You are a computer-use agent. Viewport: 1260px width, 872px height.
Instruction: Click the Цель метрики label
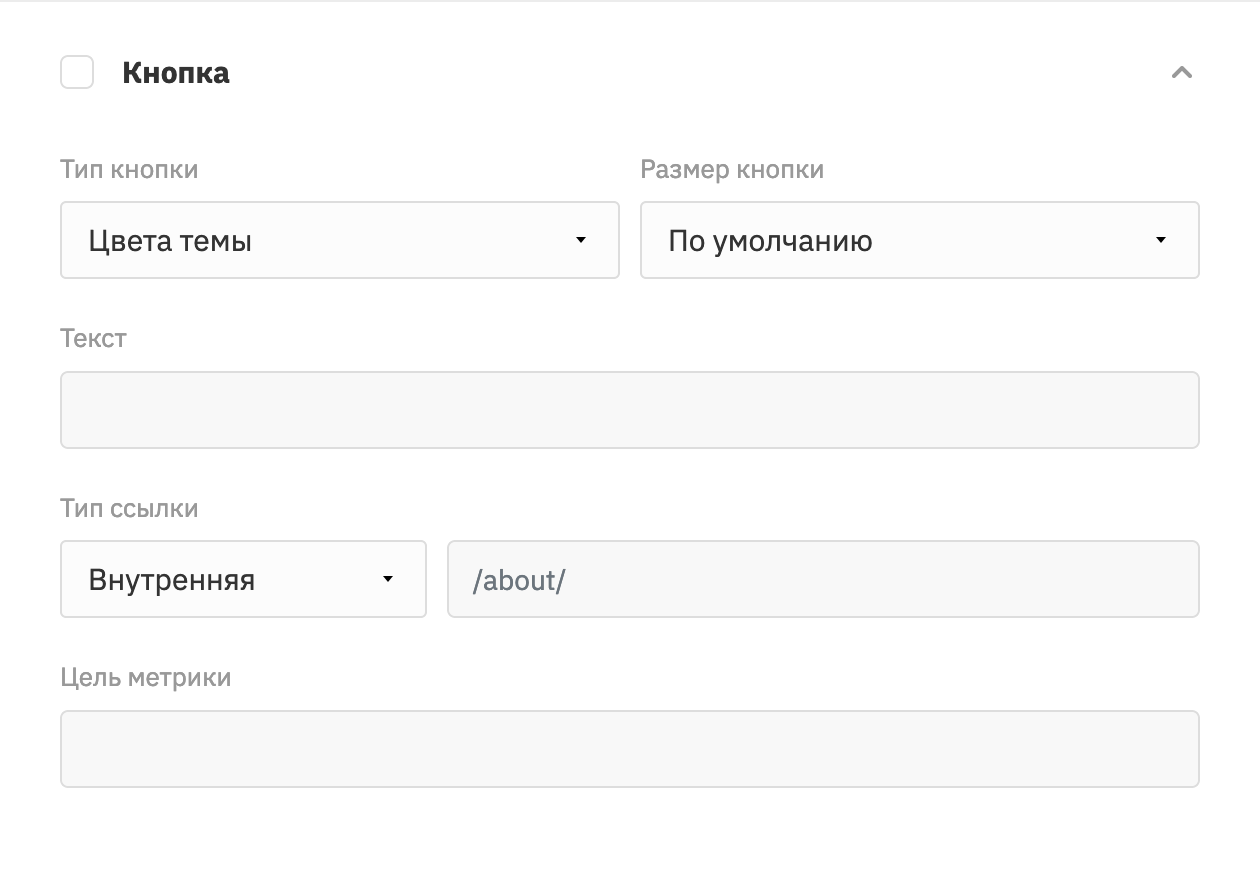click(146, 677)
